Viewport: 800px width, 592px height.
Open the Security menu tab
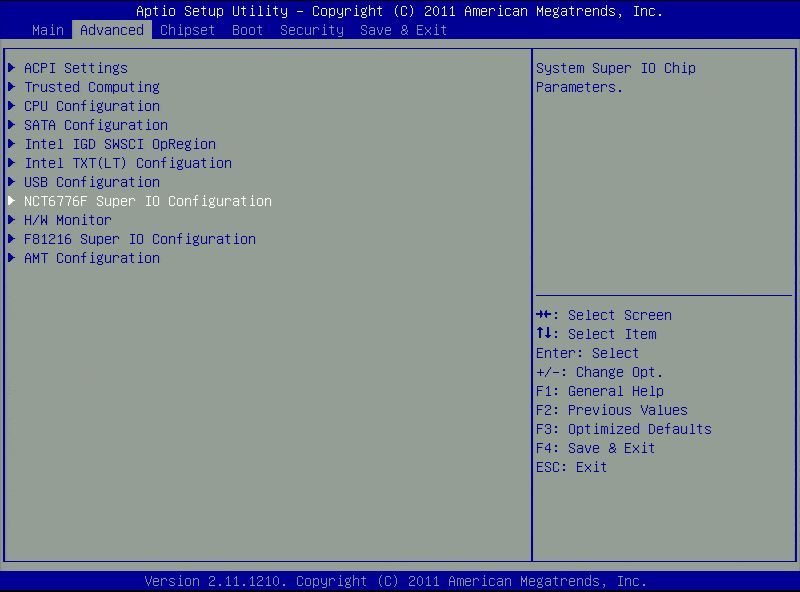point(311,30)
